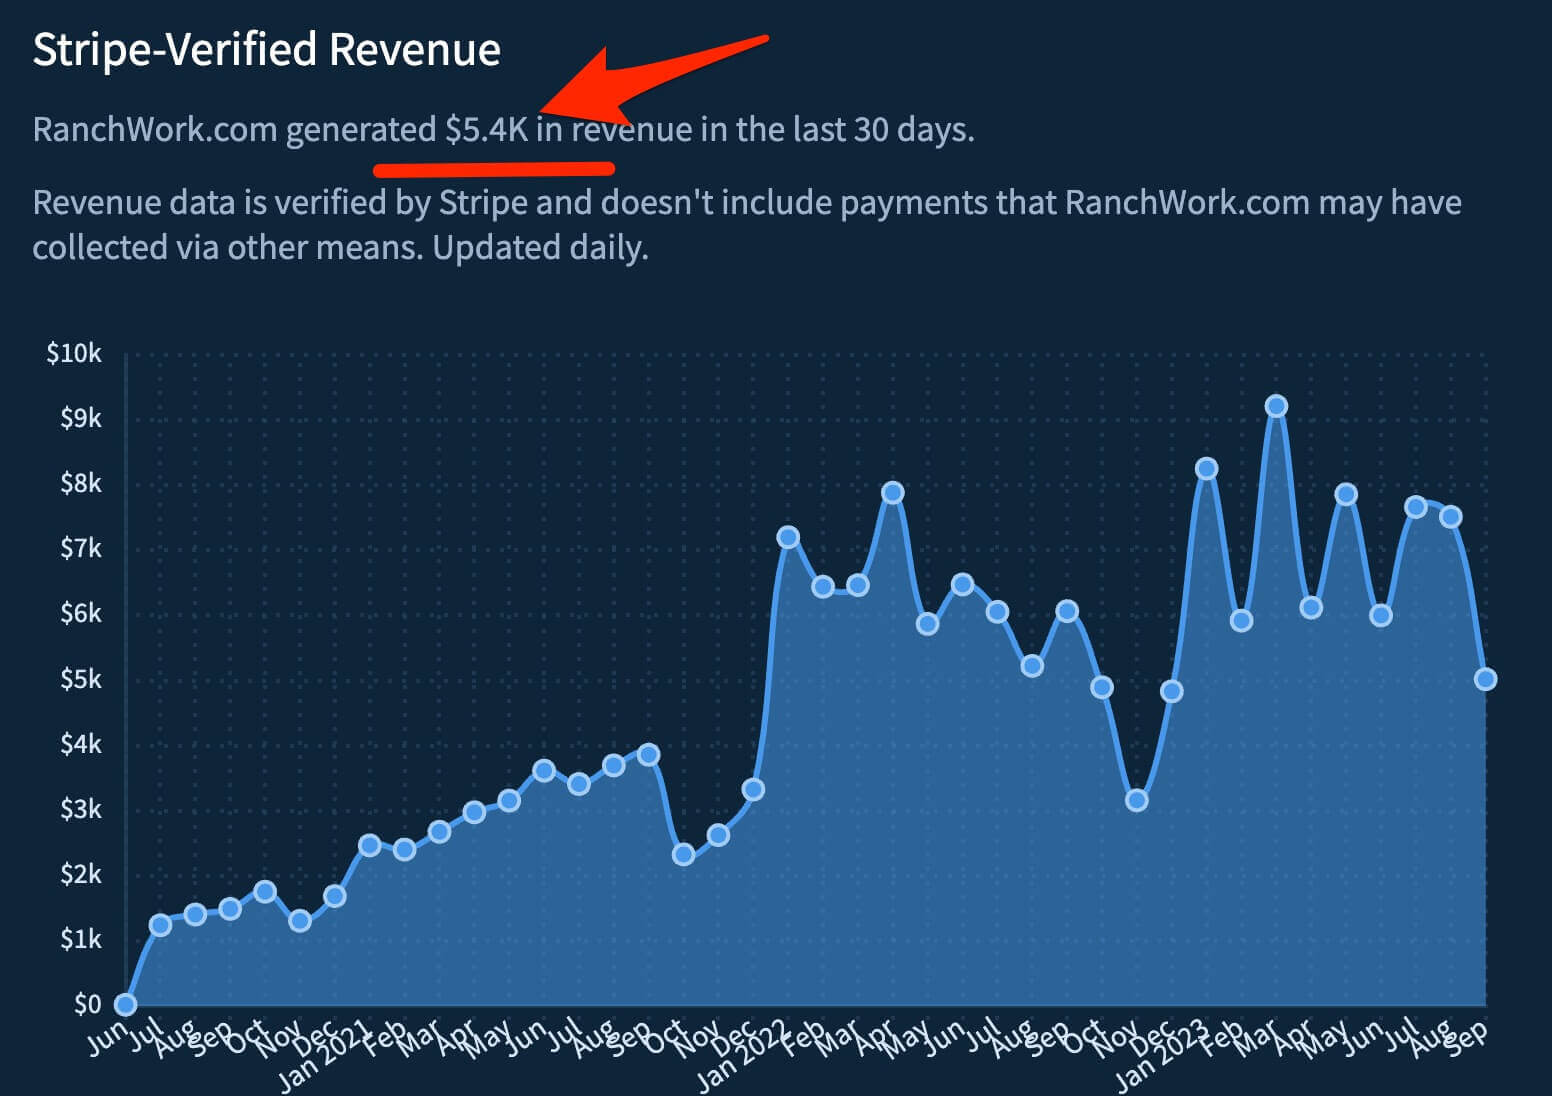Click the '$10k' y-axis label
The height and width of the screenshot is (1096, 1552).
(74, 353)
